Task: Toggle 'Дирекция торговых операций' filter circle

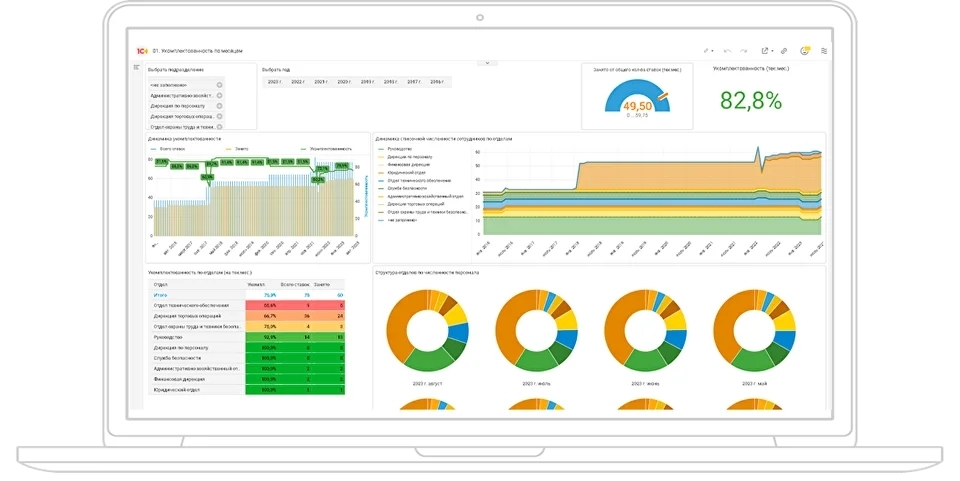Action: coord(219,117)
